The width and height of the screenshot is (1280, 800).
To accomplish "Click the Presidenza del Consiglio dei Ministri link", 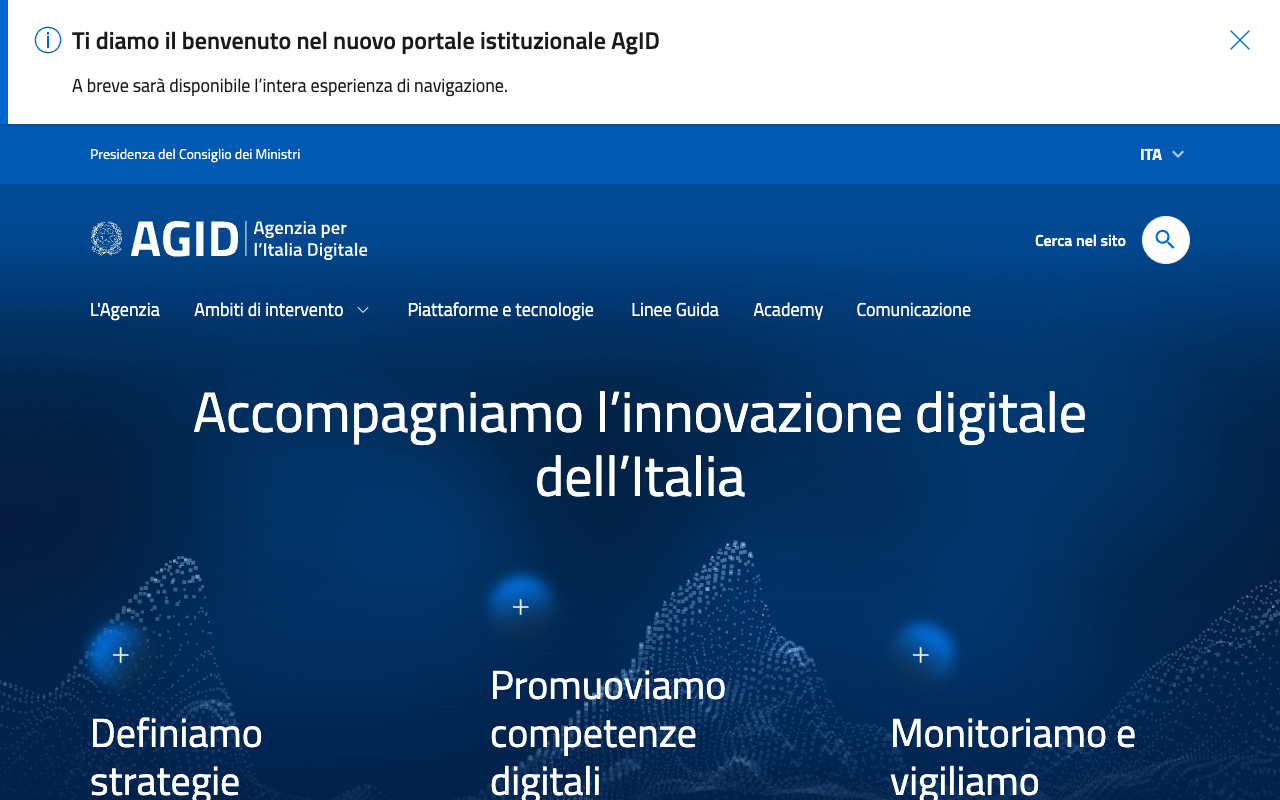I will (x=195, y=154).
